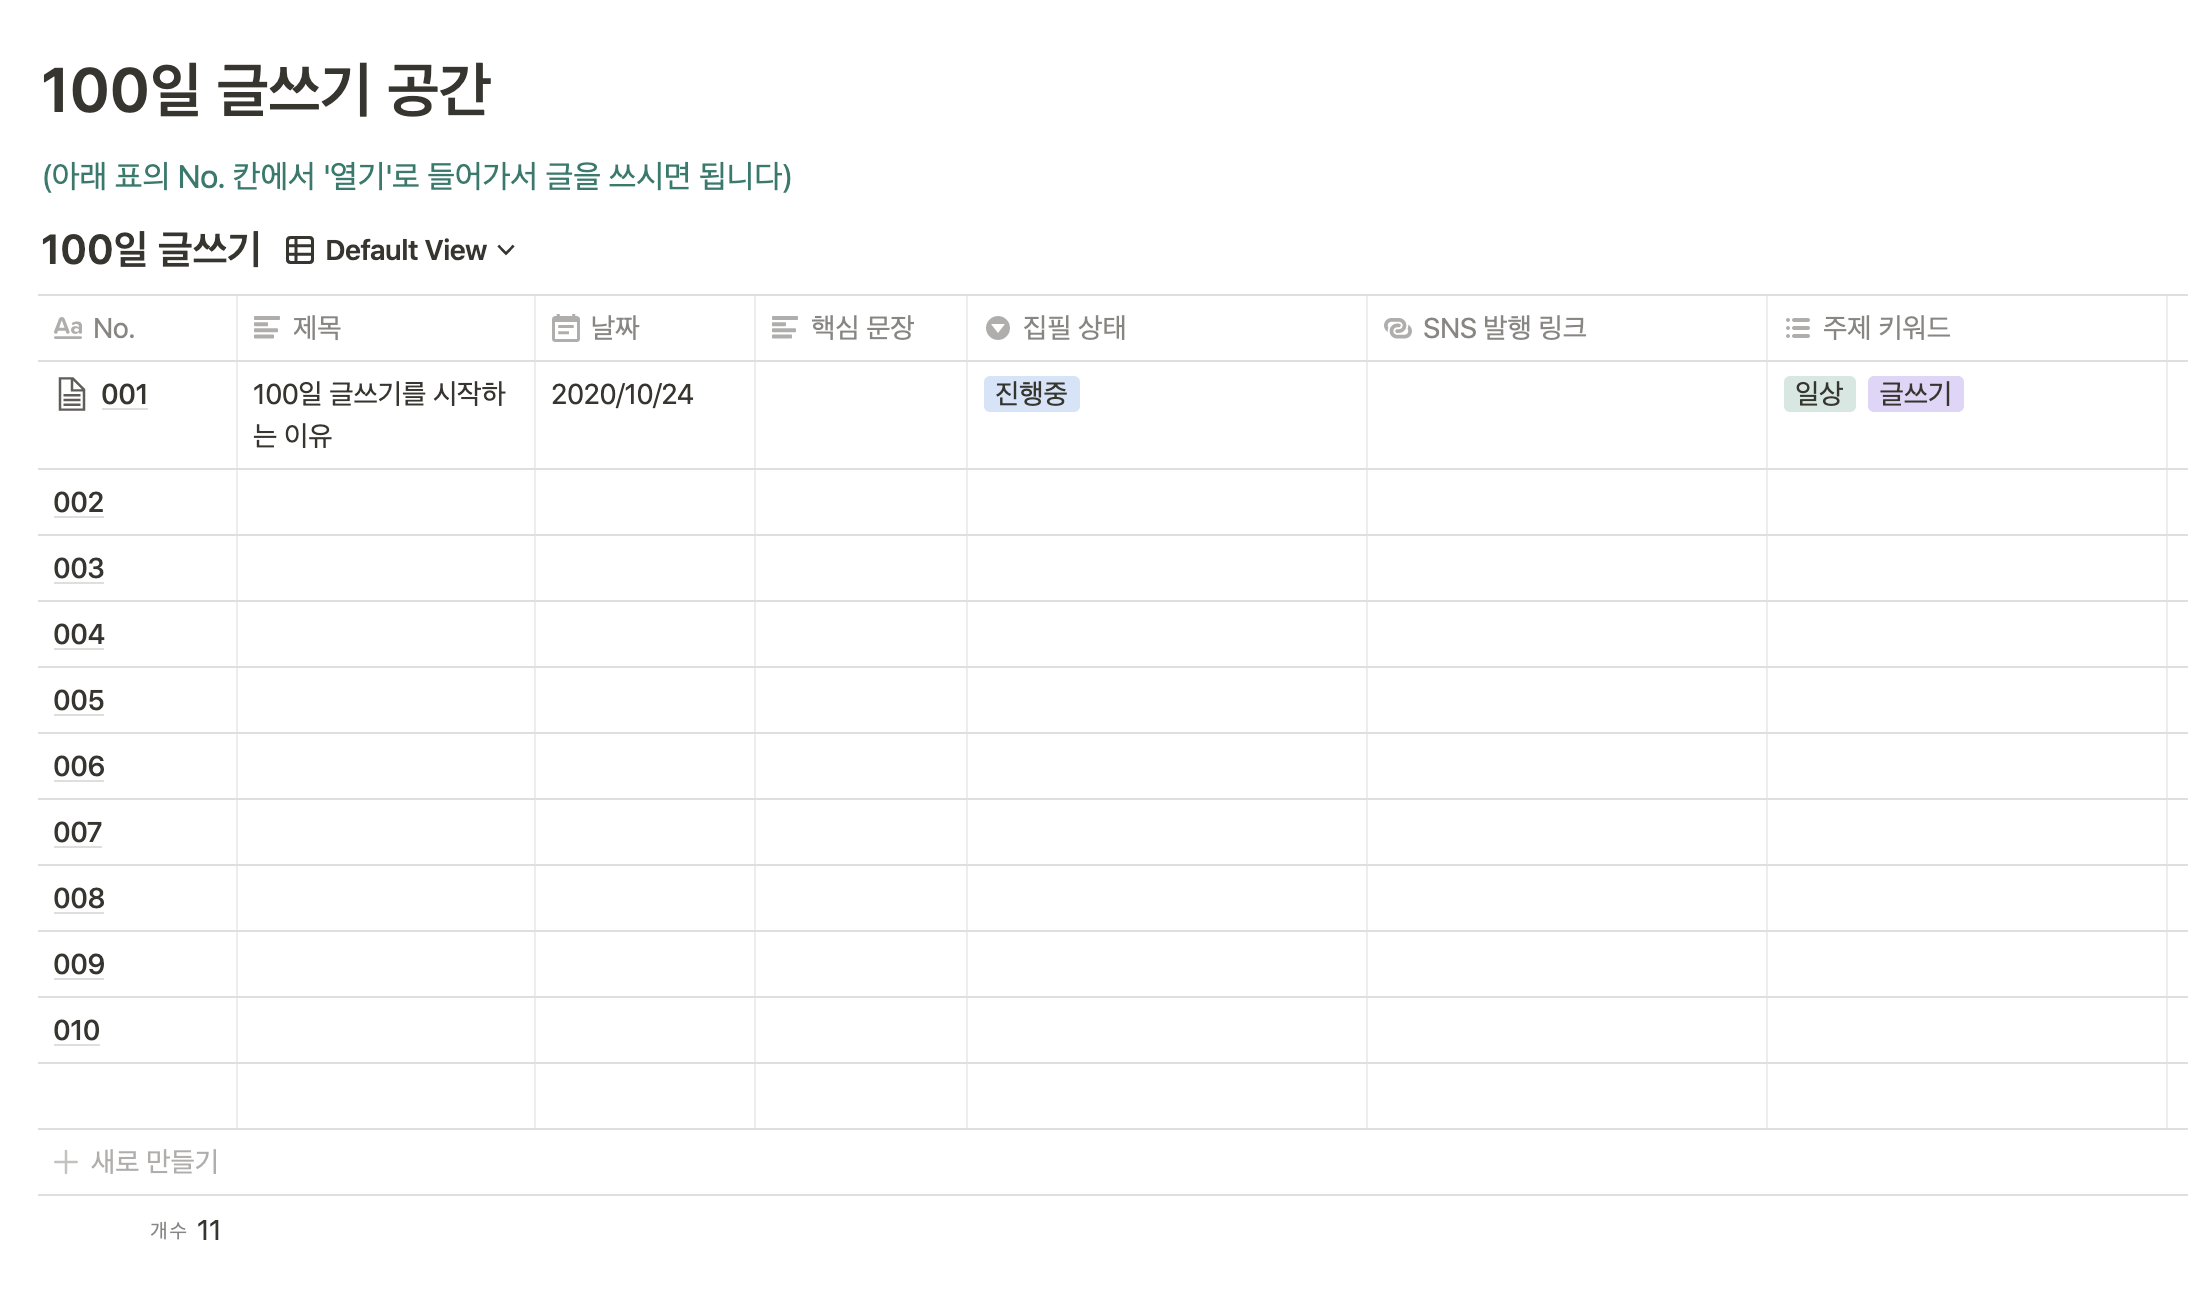Screen dimensions: 2188x1294
Task: Click the list icon in 주제 키워드 header
Action: coord(1797,328)
